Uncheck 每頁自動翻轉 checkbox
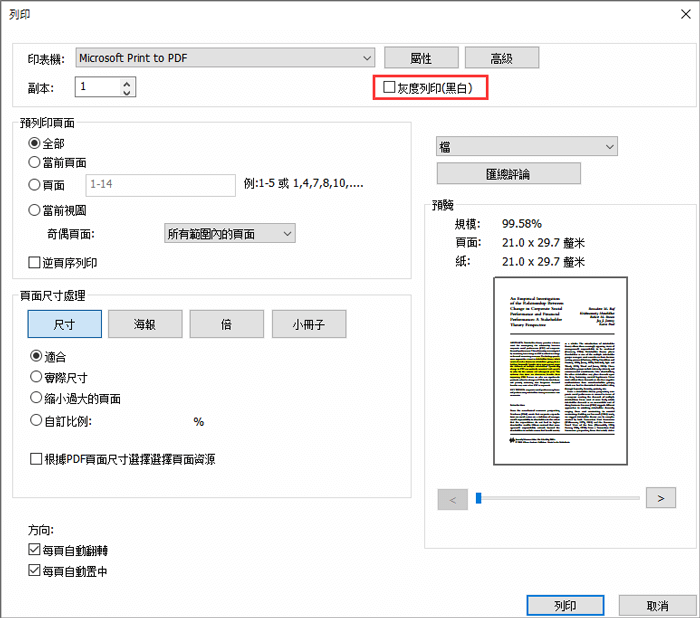 pos(36,551)
